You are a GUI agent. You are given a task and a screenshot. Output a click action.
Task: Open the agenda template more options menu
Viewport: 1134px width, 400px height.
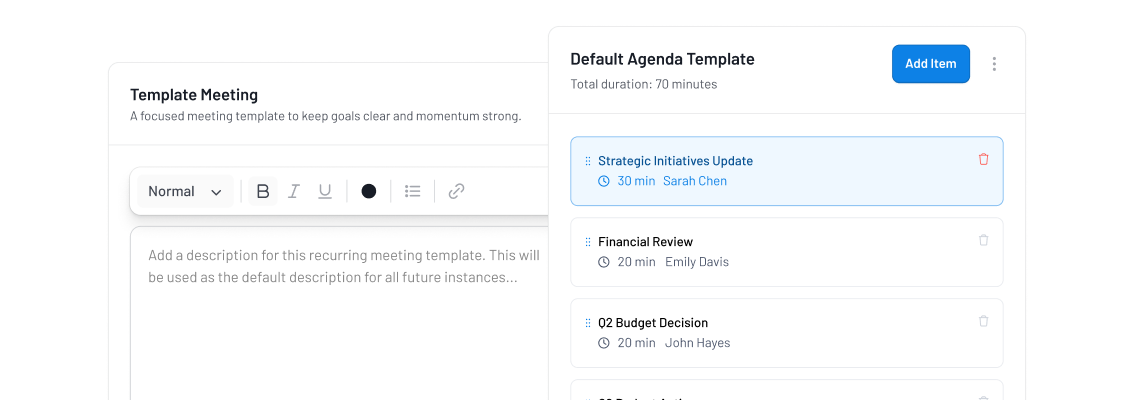pos(994,64)
